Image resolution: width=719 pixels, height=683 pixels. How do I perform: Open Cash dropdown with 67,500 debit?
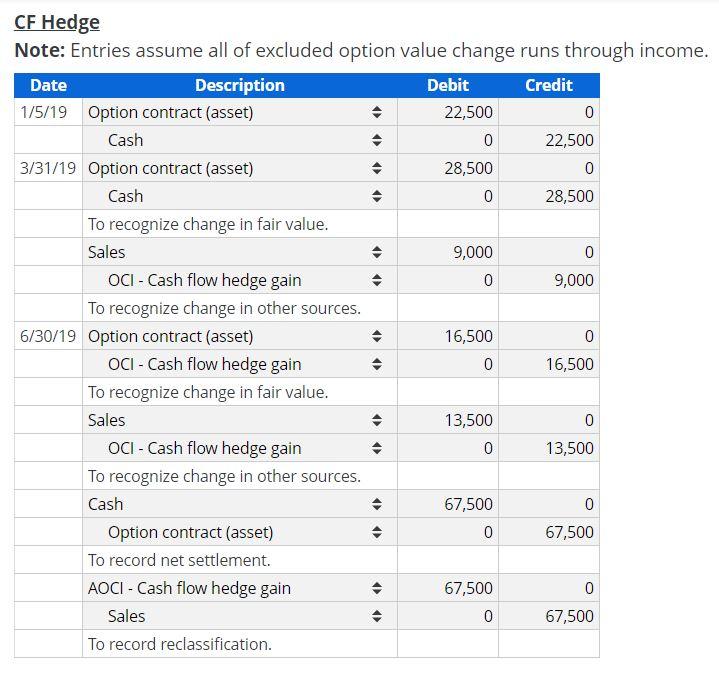click(240, 504)
